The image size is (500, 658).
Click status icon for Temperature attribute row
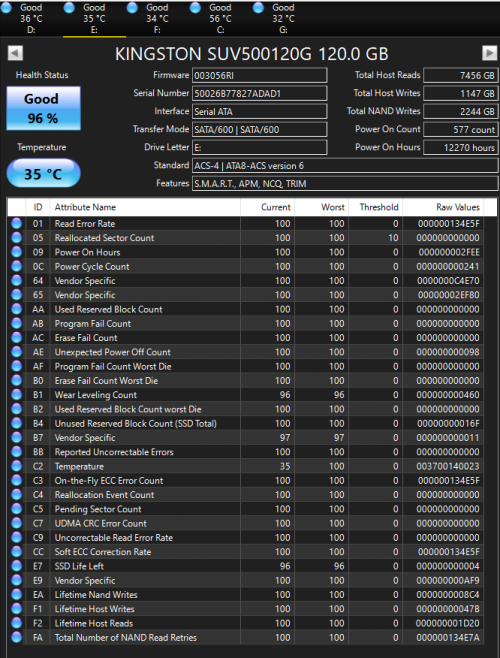(16, 466)
